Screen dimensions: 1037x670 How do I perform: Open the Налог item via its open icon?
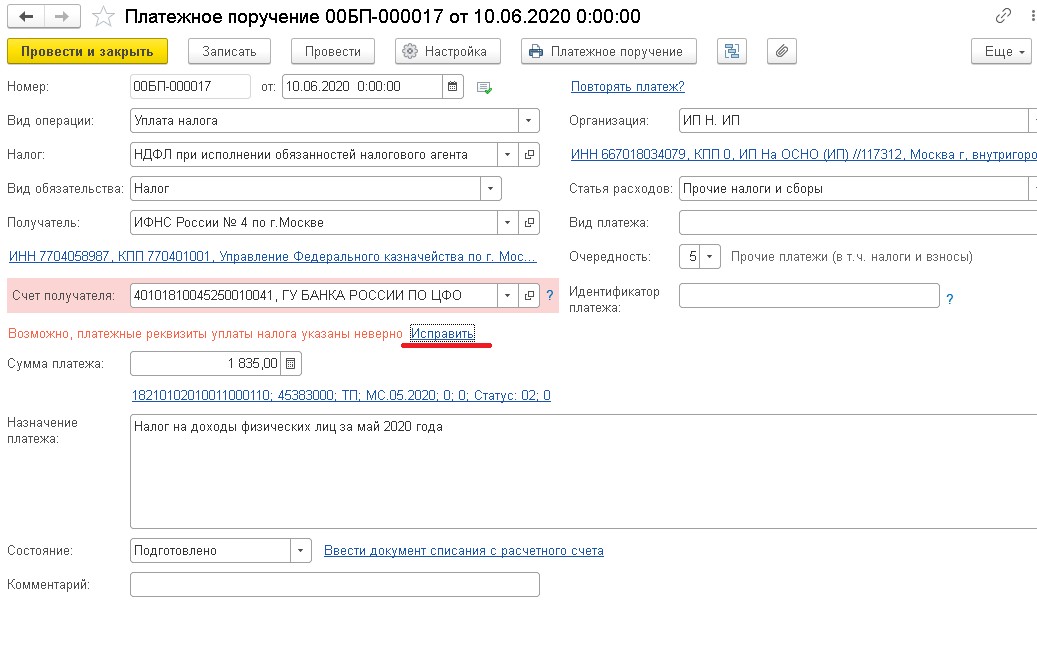(529, 155)
